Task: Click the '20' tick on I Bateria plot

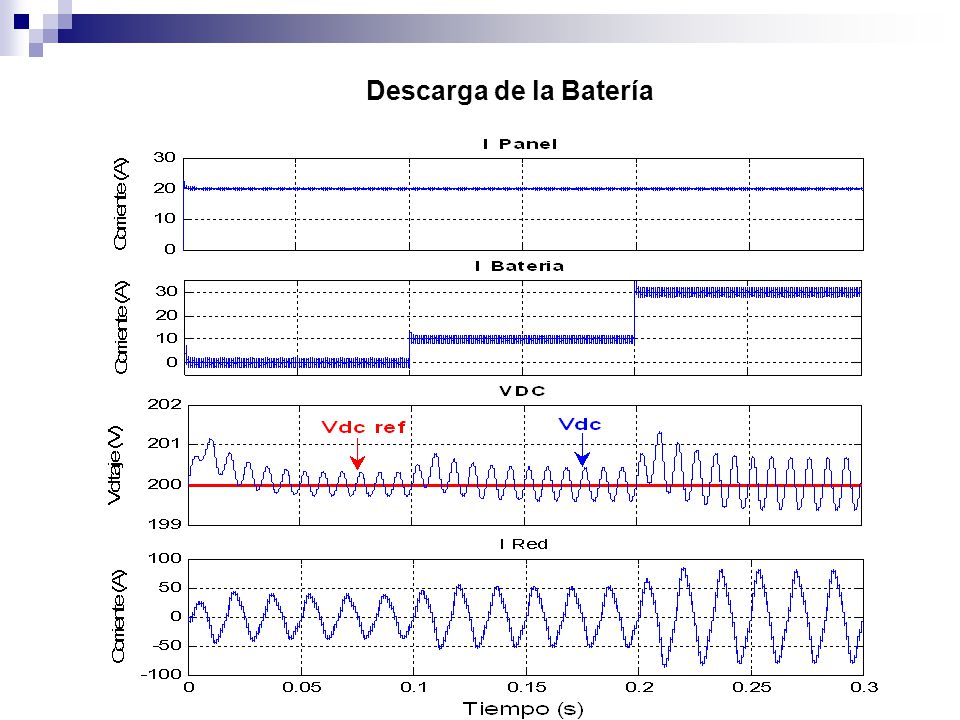Action: 166,315
